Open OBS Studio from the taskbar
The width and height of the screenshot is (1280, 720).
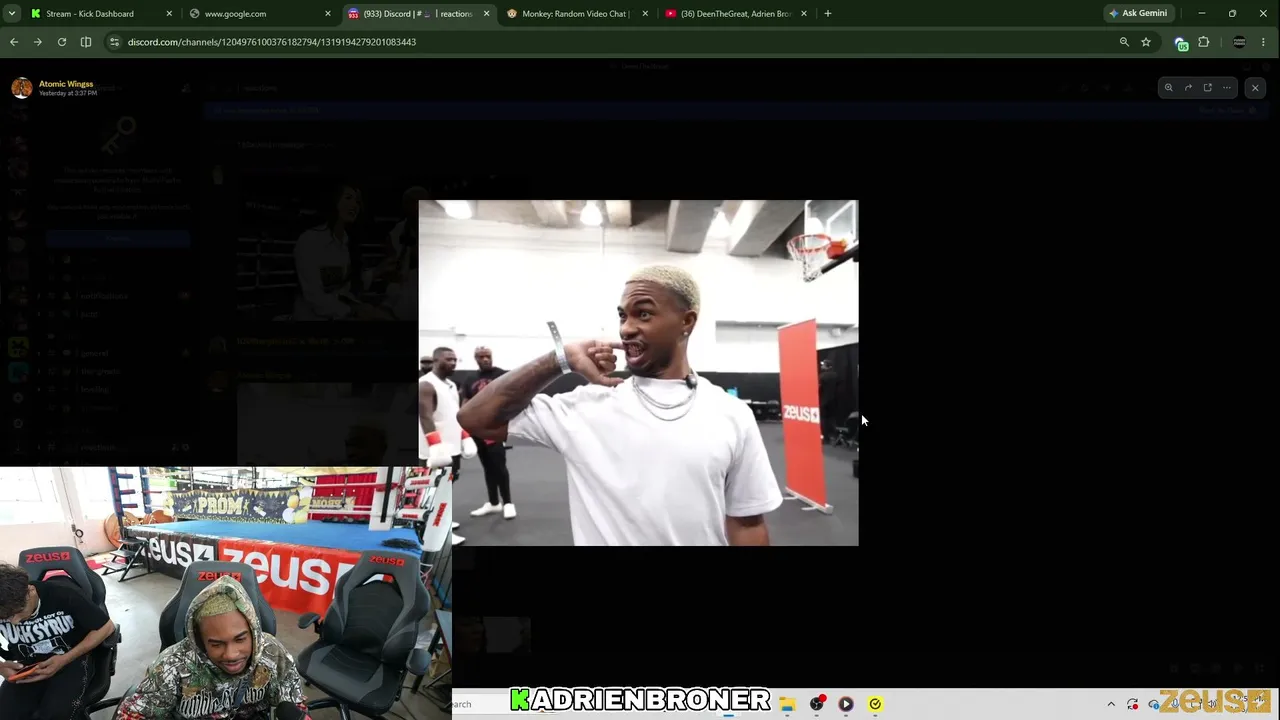817,704
